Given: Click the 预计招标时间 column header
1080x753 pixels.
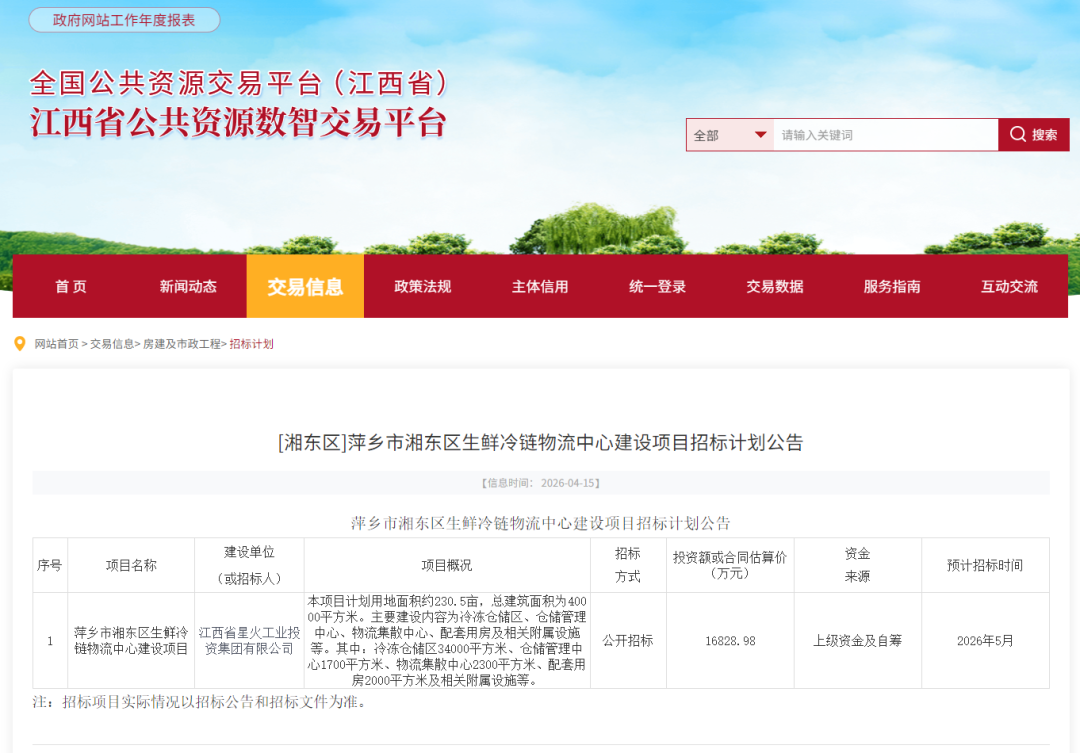Looking at the screenshot, I should pyautogui.click(x=985, y=565).
